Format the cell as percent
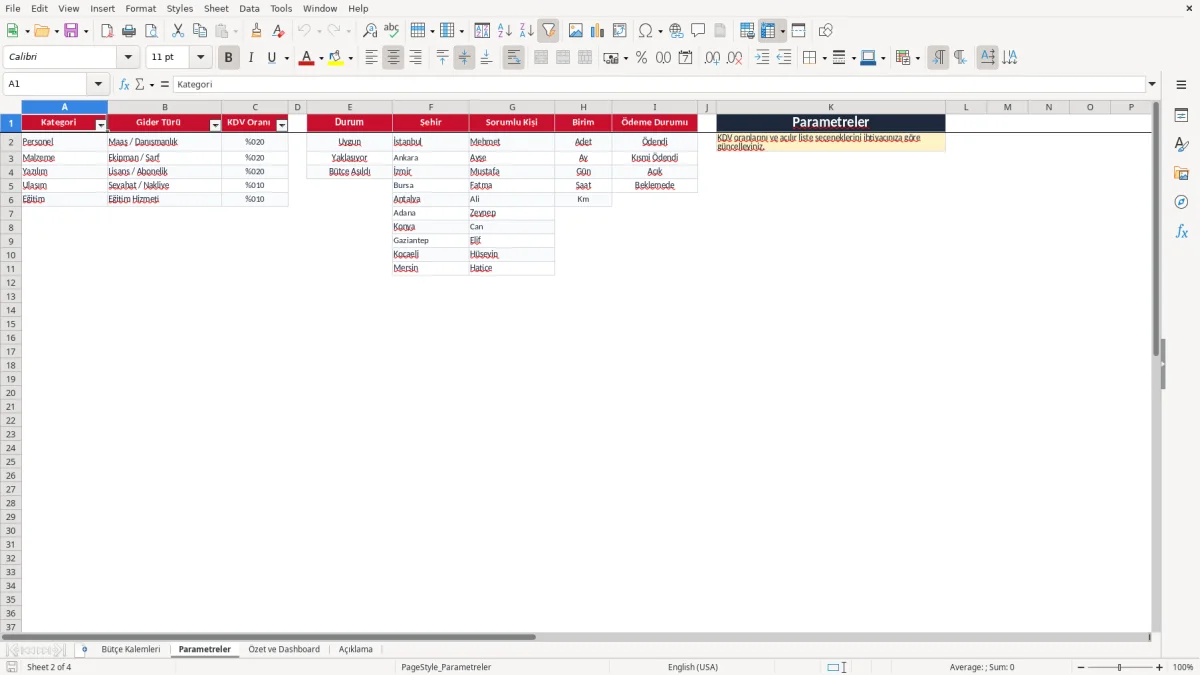The image size is (1200, 675). pyautogui.click(x=641, y=58)
